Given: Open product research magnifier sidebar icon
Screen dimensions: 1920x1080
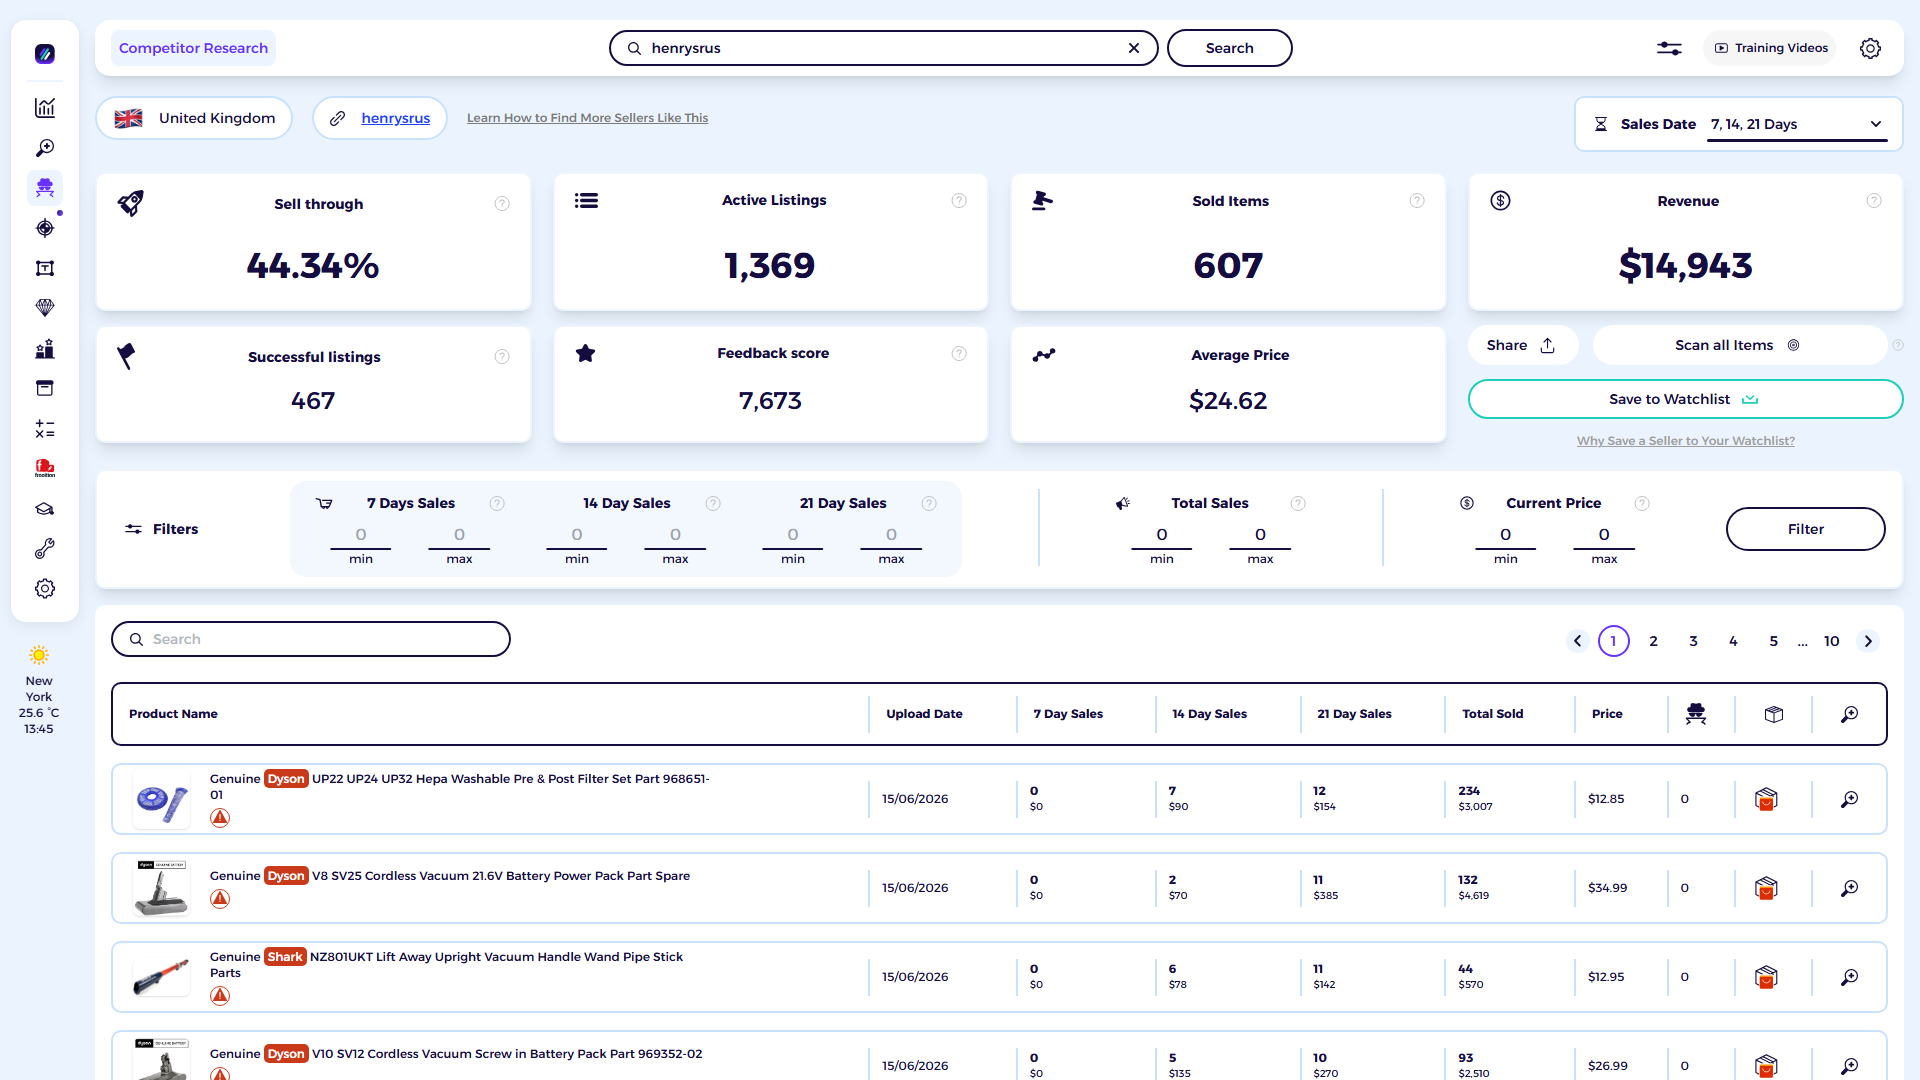Looking at the screenshot, I should coord(45,148).
